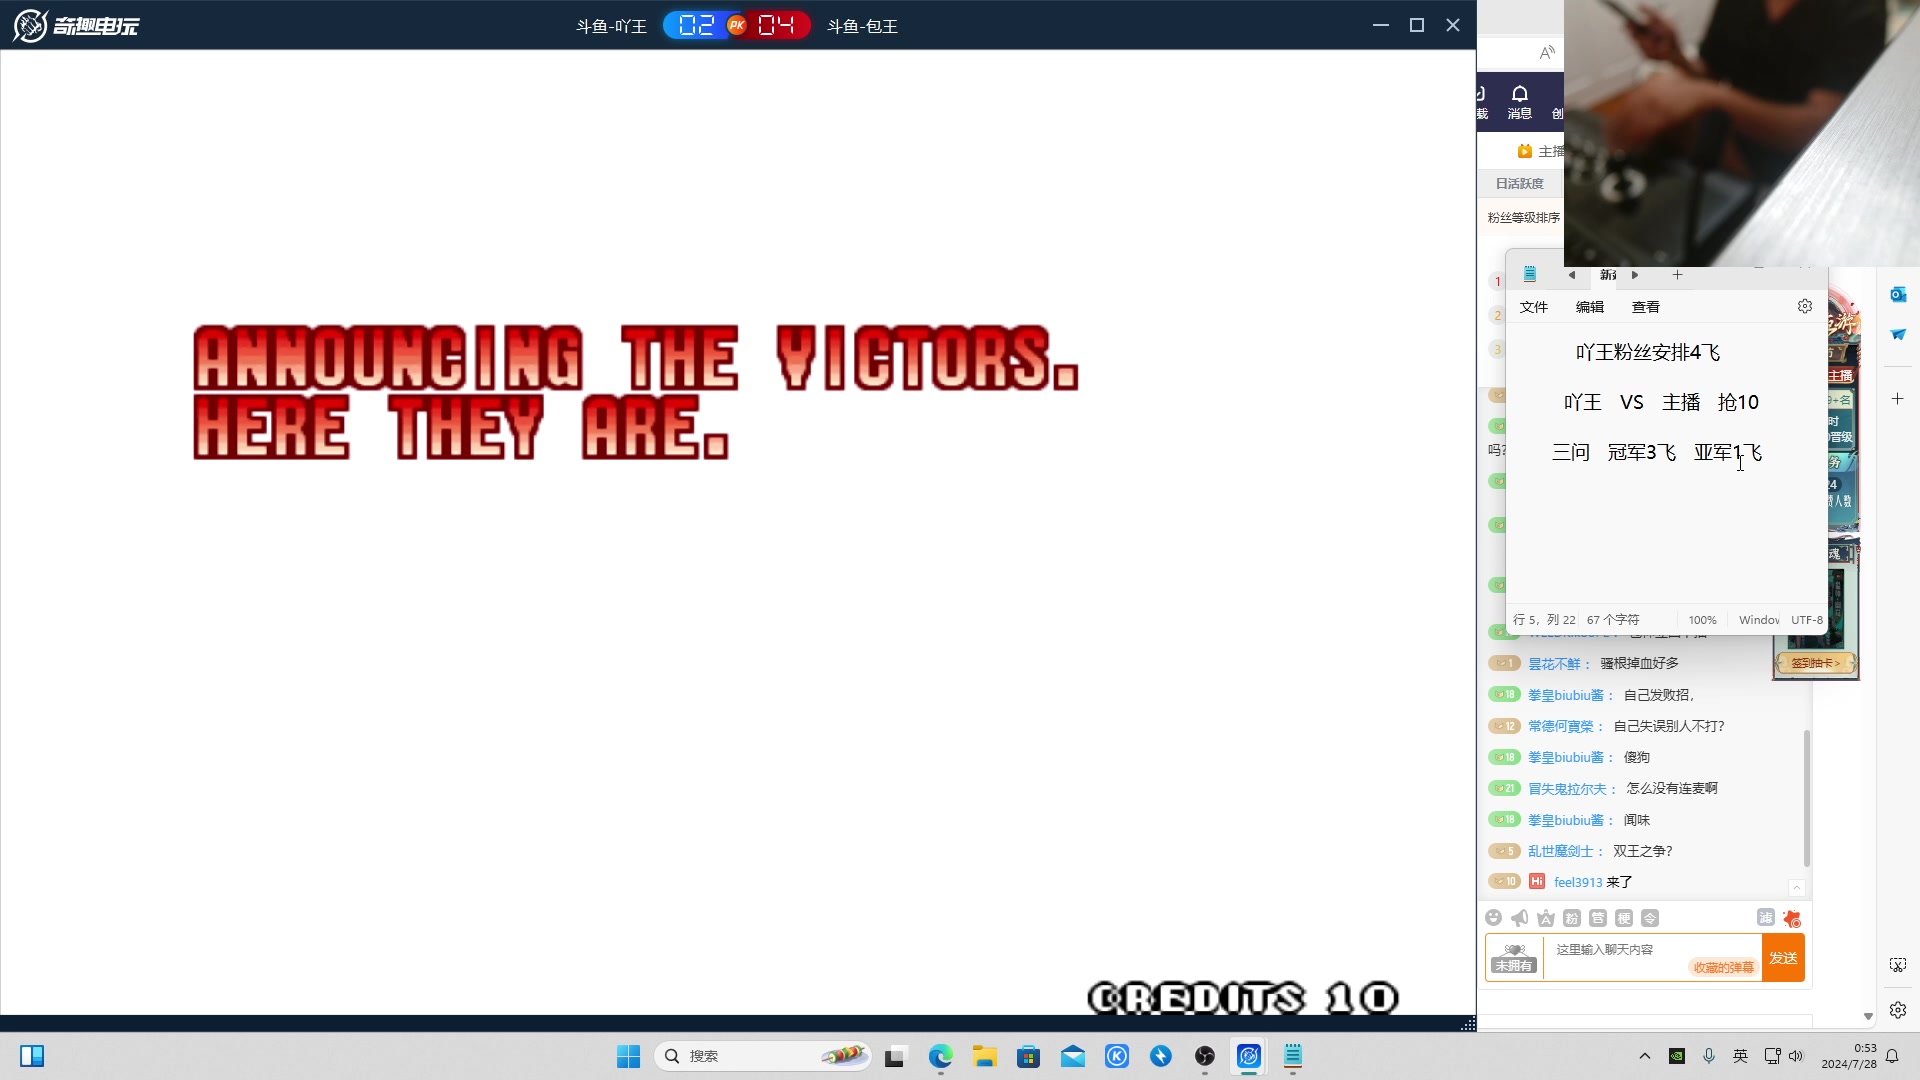Open the emoji picker in chat toolbar
Image resolution: width=1920 pixels, height=1080 pixels.
(x=1493, y=918)
